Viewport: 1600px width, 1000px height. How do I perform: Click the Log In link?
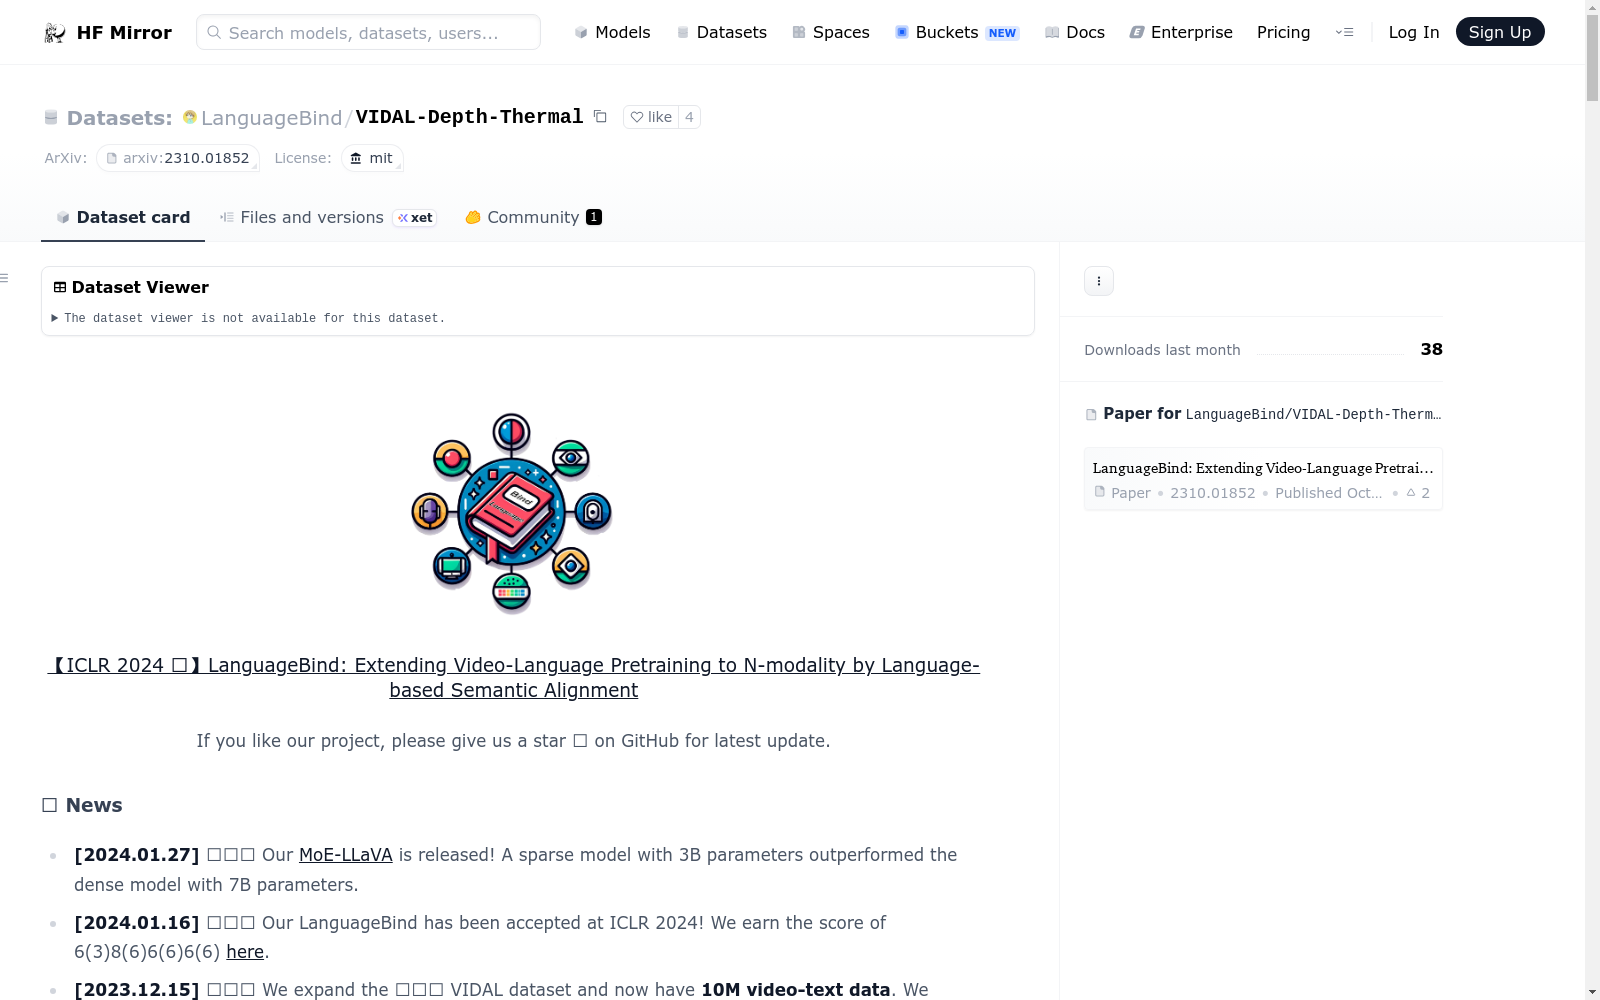(x=1414, y=32)
